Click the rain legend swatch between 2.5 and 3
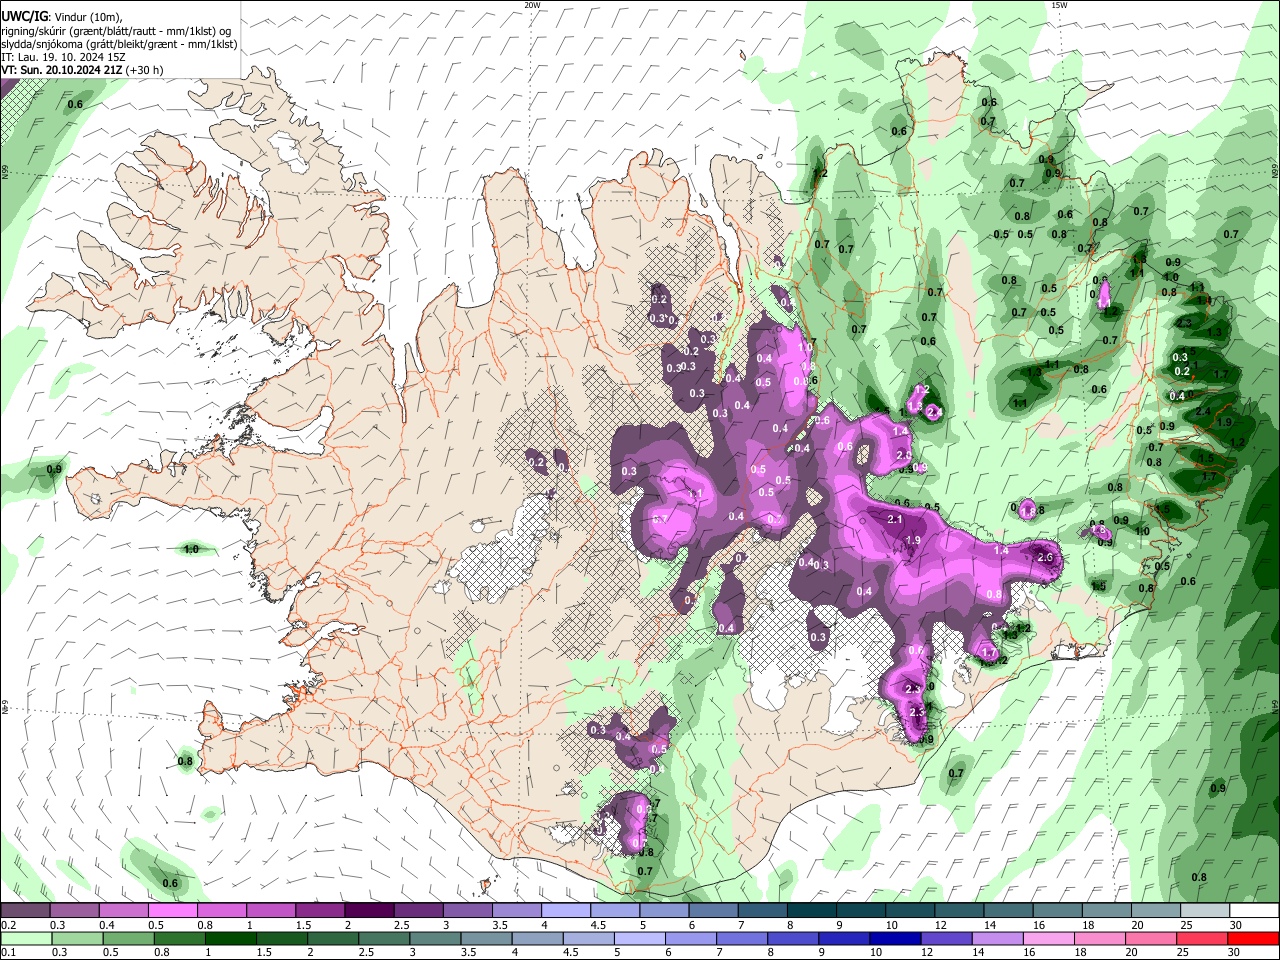 click(384, 938)
